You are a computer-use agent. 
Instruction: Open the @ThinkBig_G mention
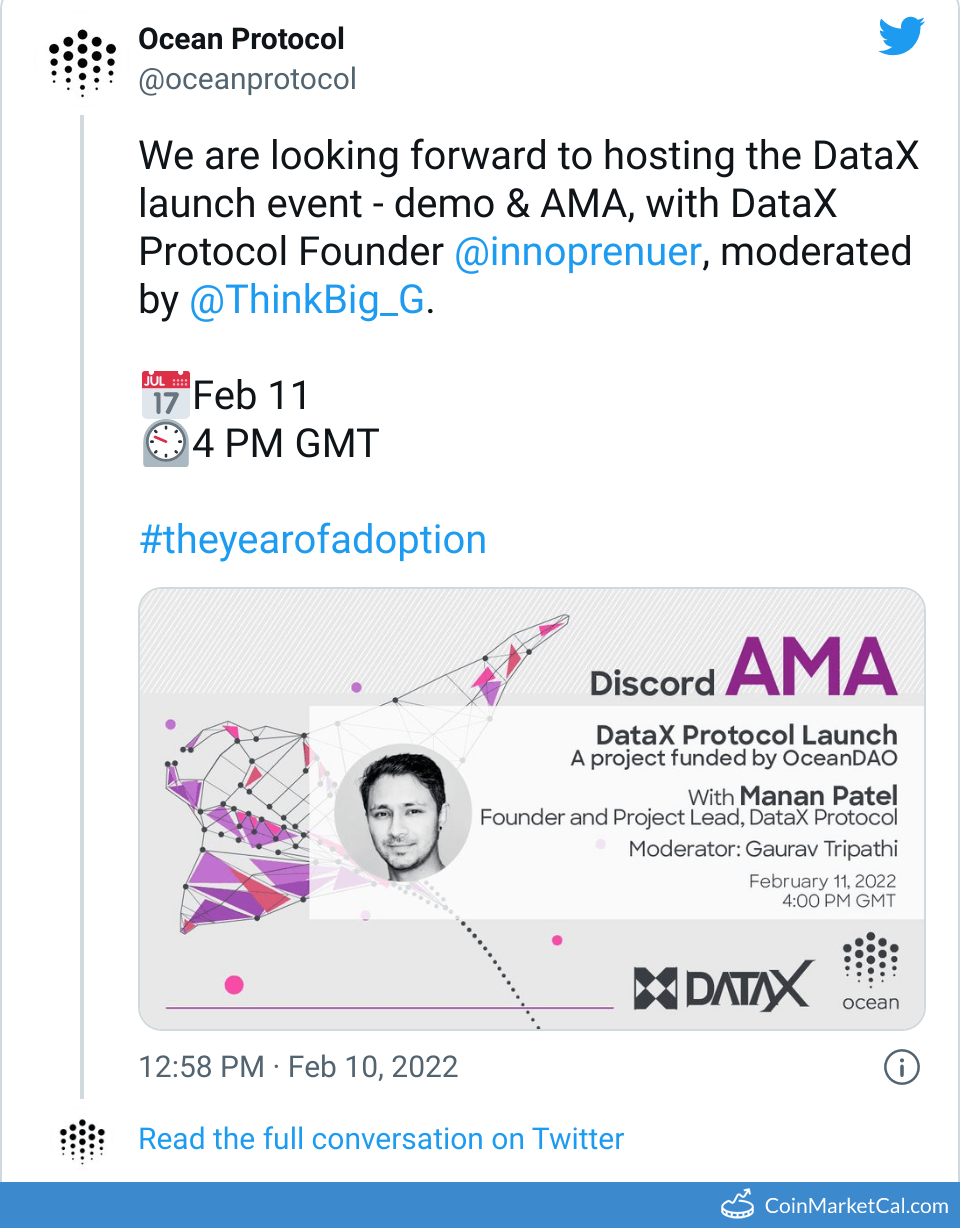coord(307,300)
